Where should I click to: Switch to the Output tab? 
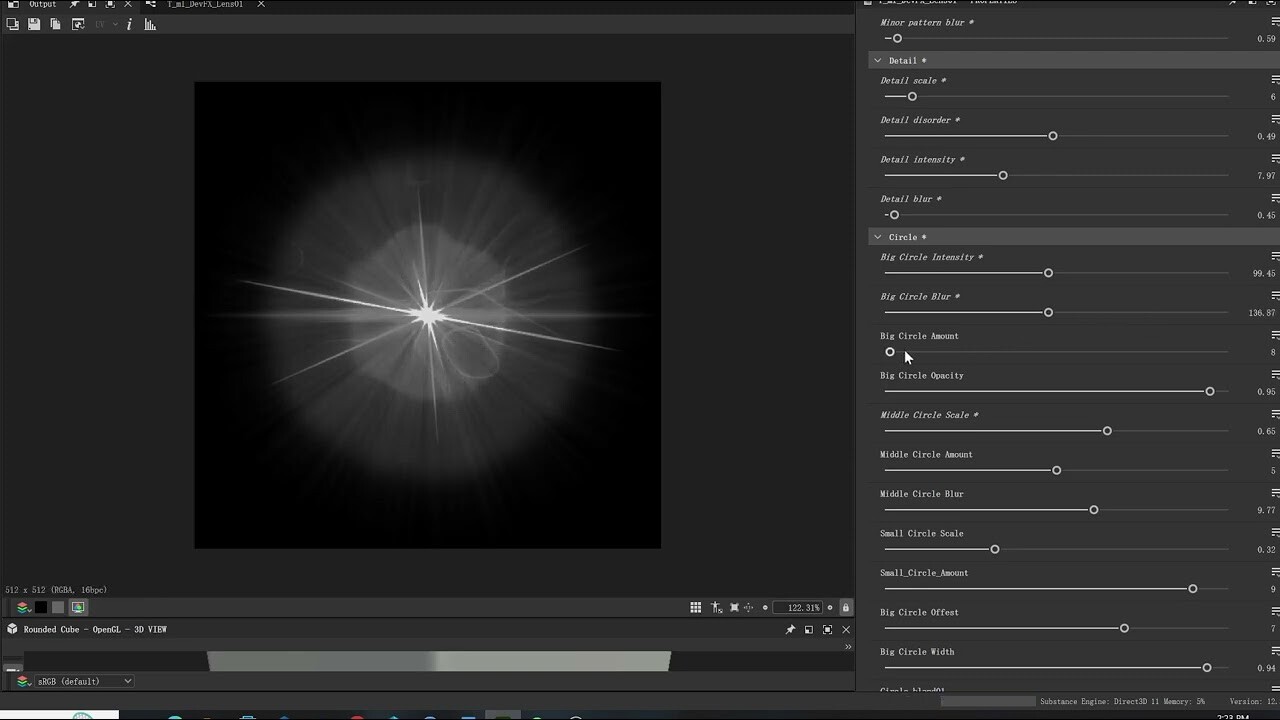pos(42,4)
